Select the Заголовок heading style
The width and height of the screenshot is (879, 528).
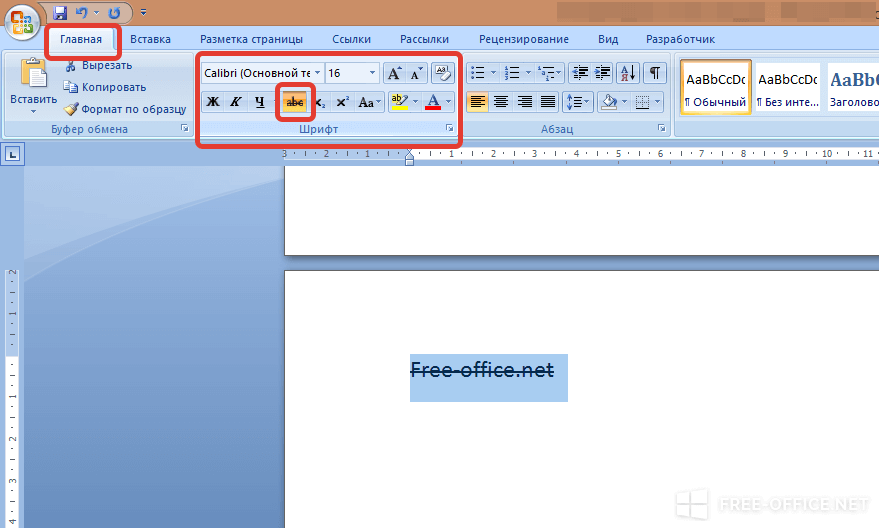[853, 88]
